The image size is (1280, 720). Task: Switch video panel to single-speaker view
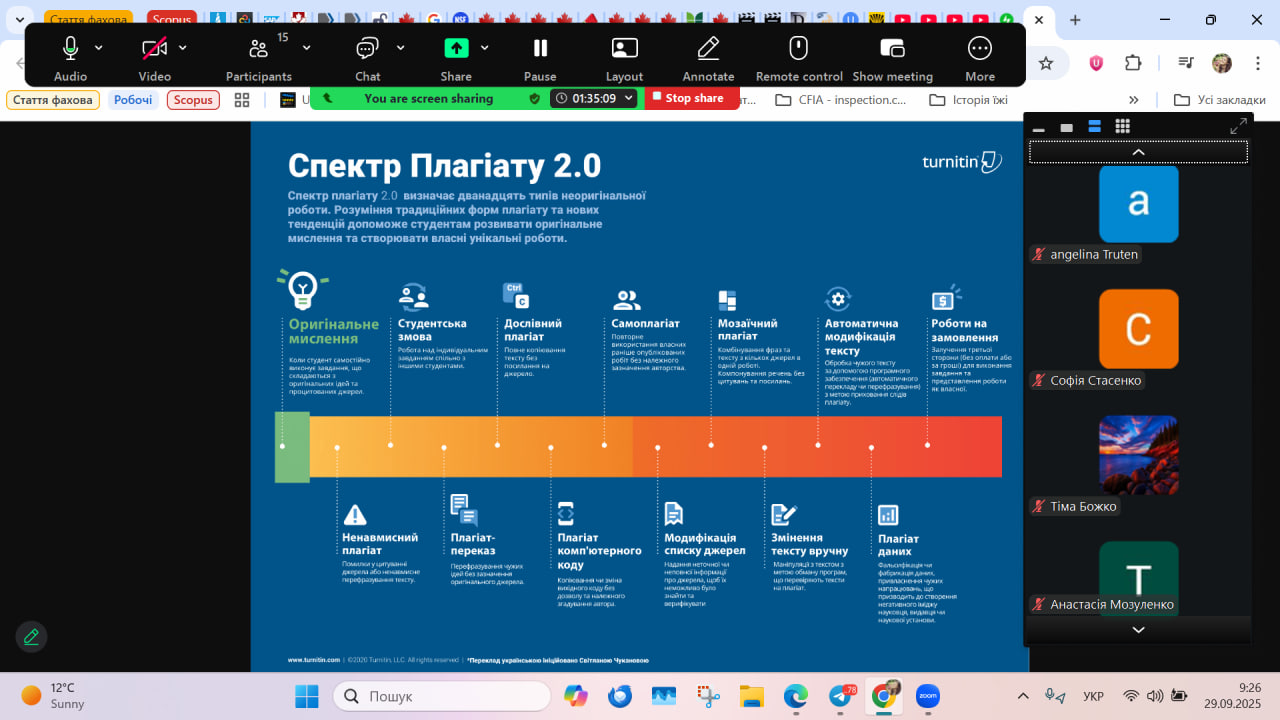[x=1067, y=127]
